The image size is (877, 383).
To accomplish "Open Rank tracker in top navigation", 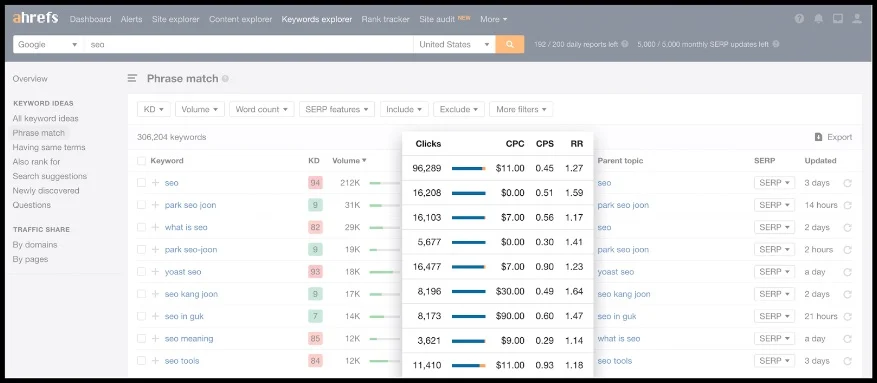I will pyautogui.click(x=385, y=19).
